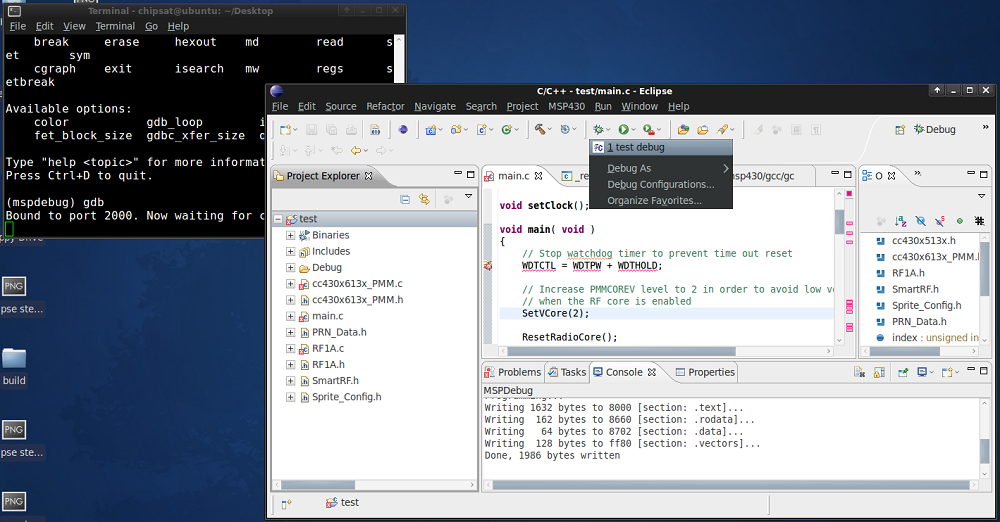Screen dimensions: 1000x522
Task: Open the 'Debug As' submenu
Action: click(x=661, y=168)
